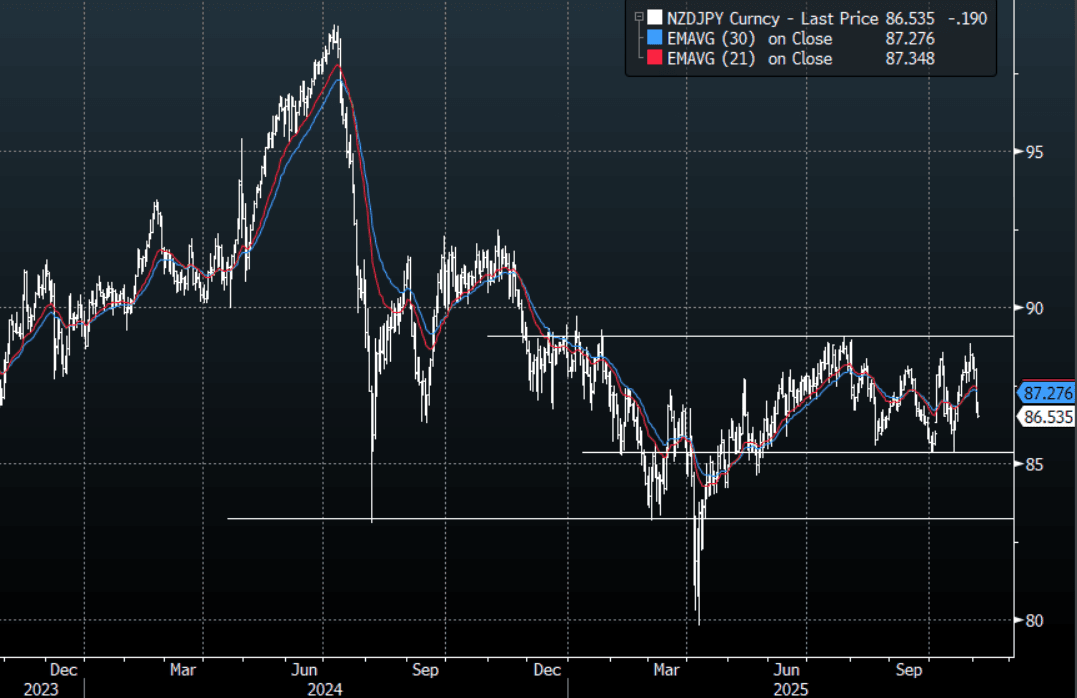Click the blue EMAVG (30) color swatch
The image size is (1077, 698).
click(x=655, y=39)
